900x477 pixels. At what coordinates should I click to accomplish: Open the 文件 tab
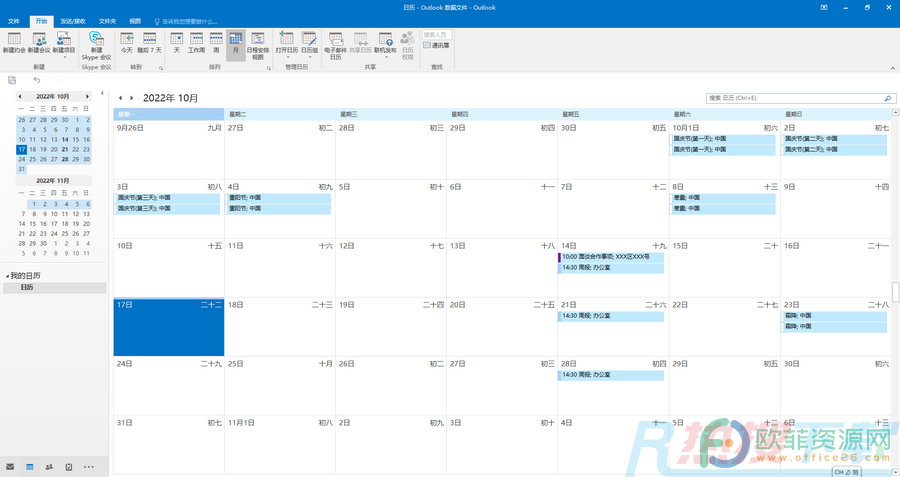point(14,21)
